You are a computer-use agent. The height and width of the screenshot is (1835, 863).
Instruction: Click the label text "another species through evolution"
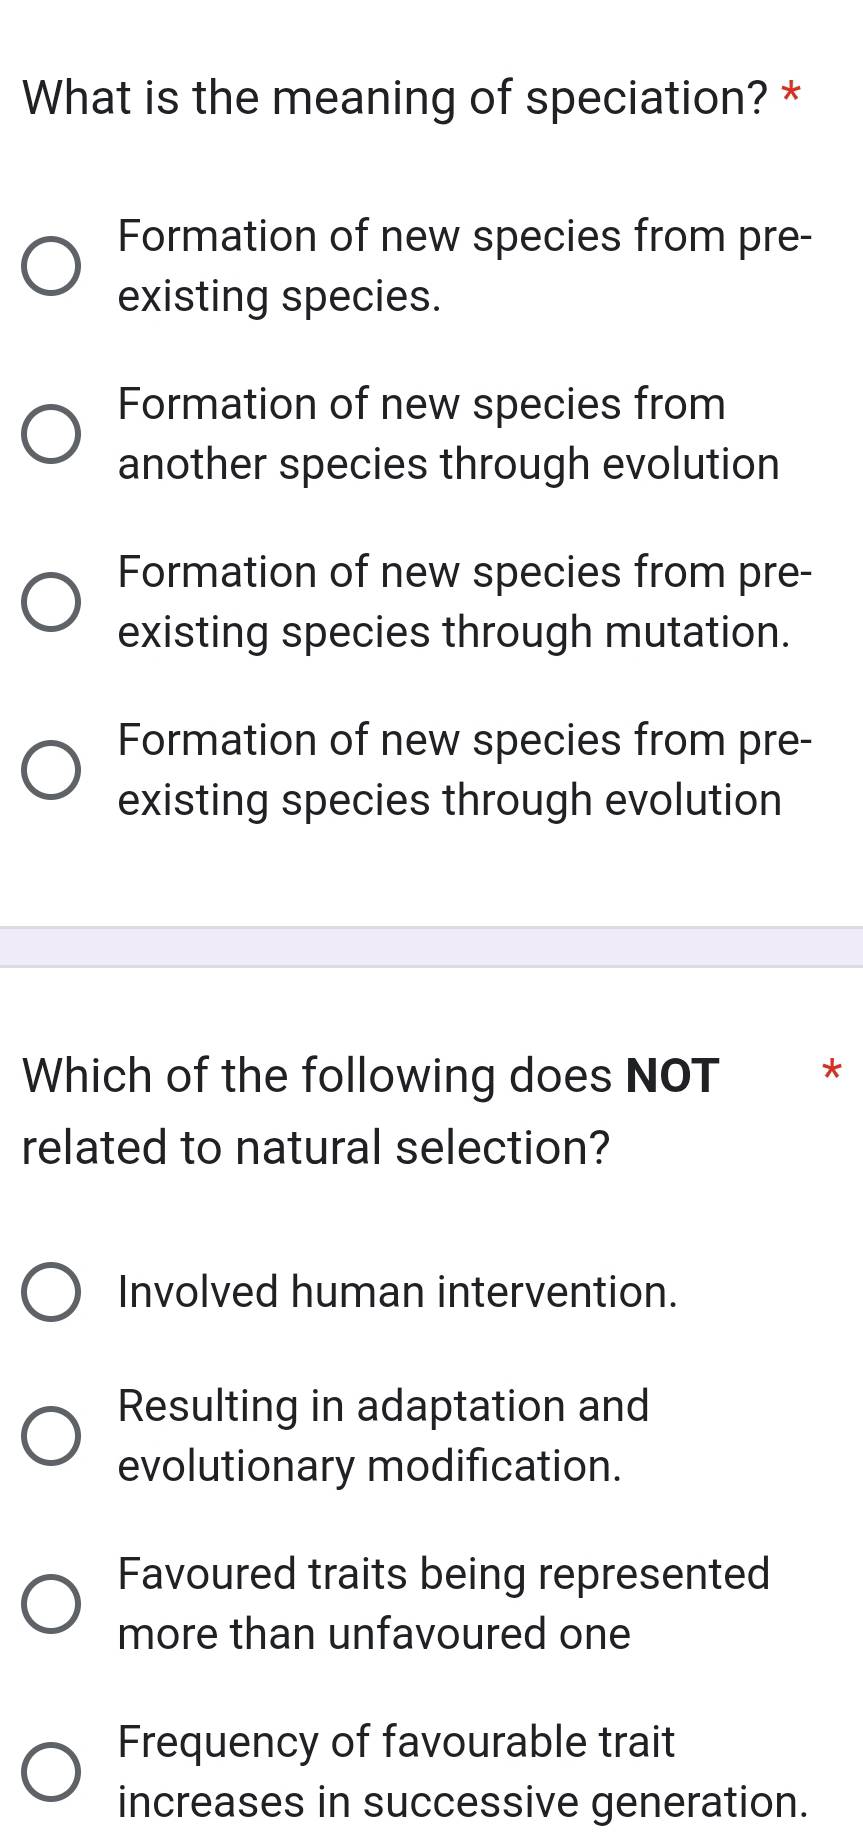[448, 463]
